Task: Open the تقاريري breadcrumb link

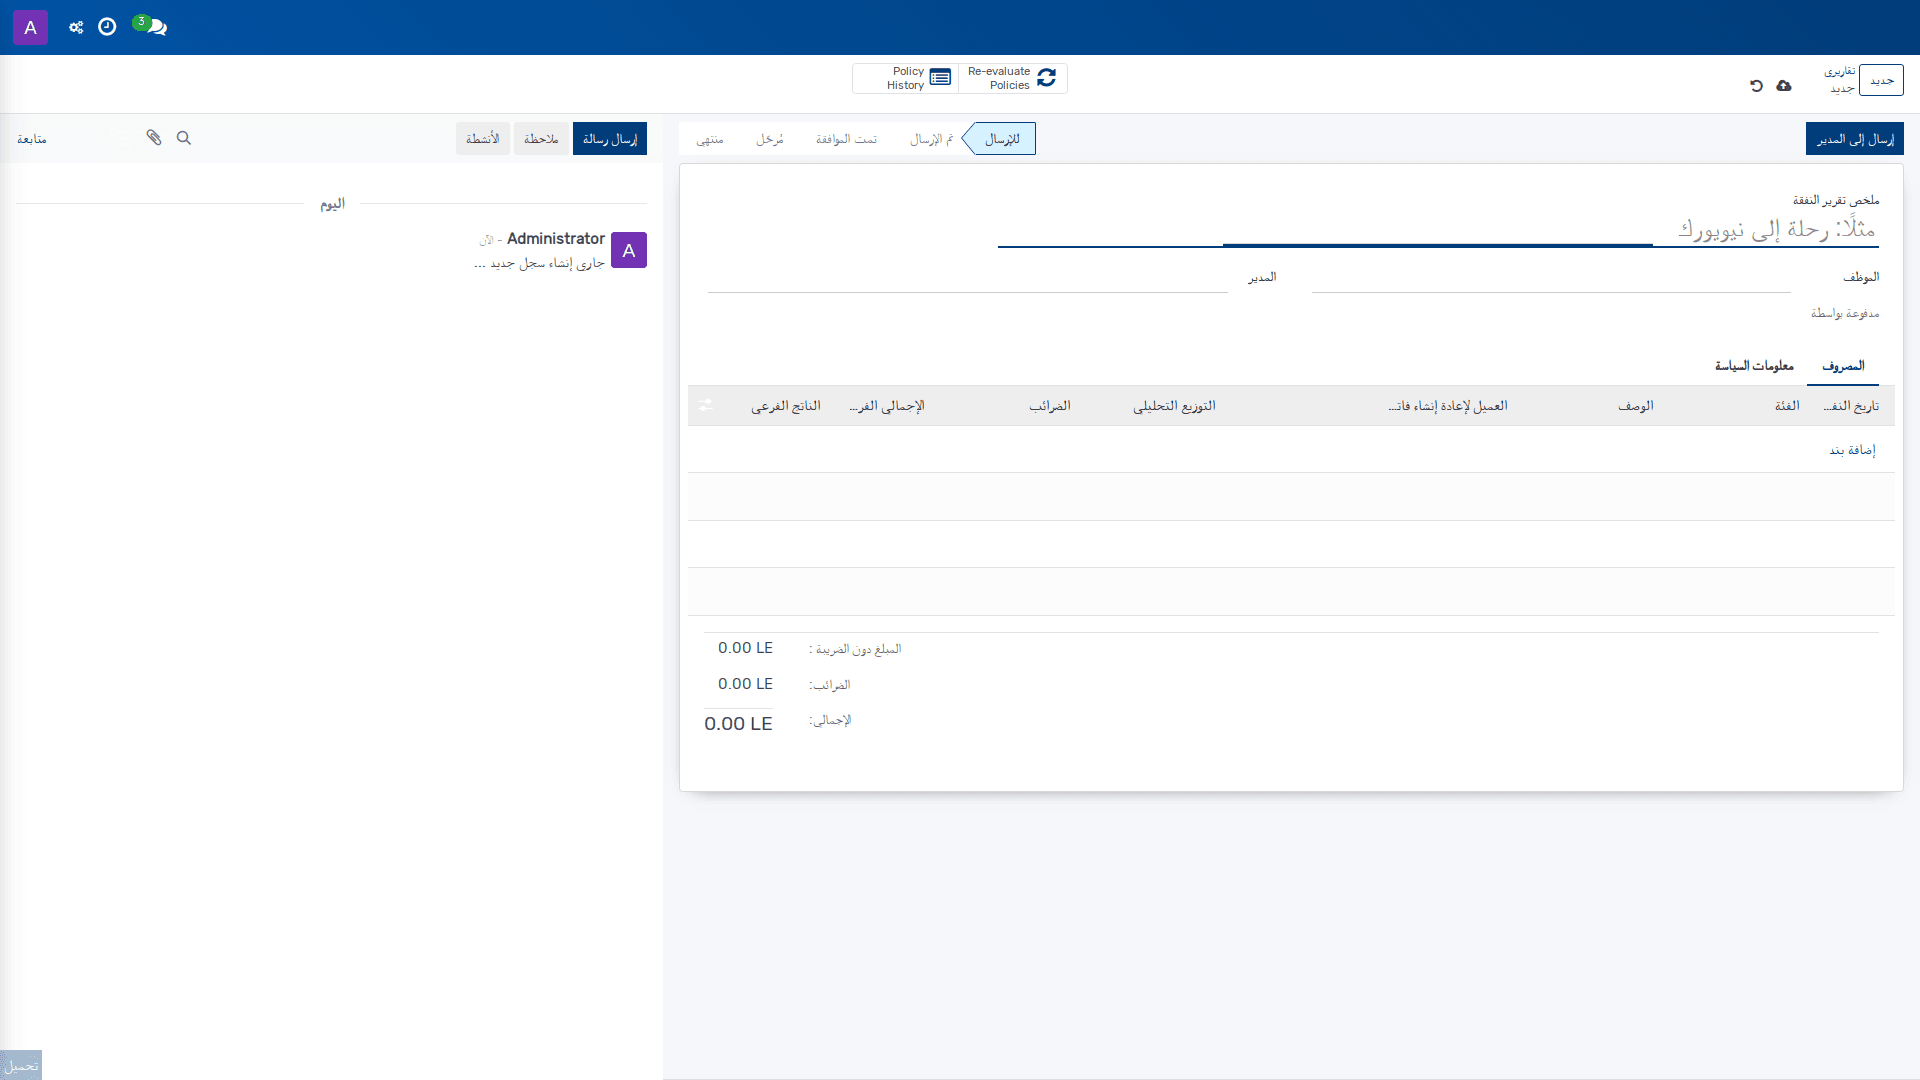Action: (x=1839, y=72)
